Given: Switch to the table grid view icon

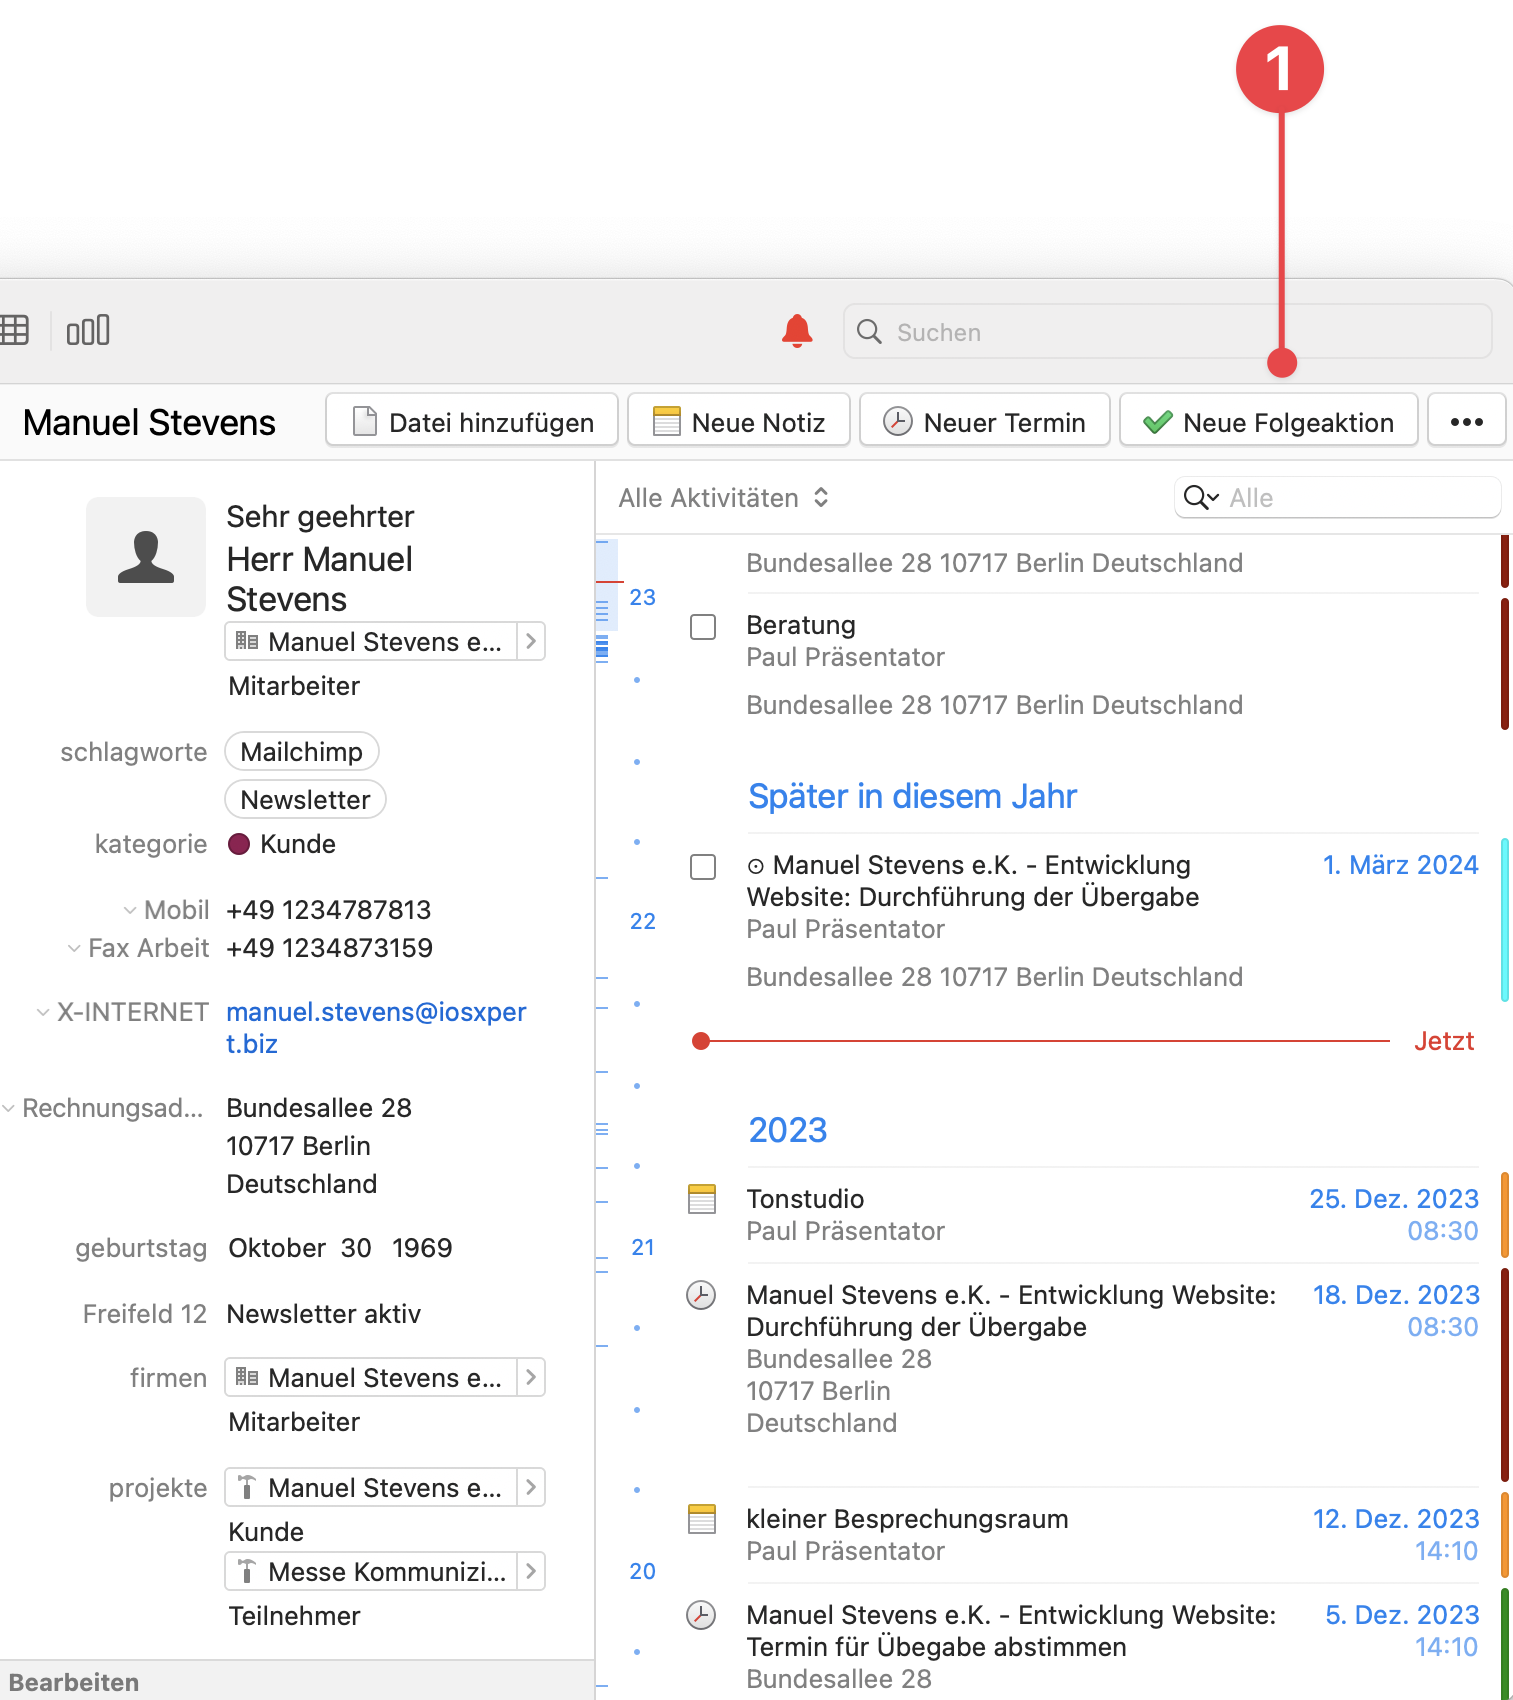Looking at the screenshot, I should tap(14, 331).
